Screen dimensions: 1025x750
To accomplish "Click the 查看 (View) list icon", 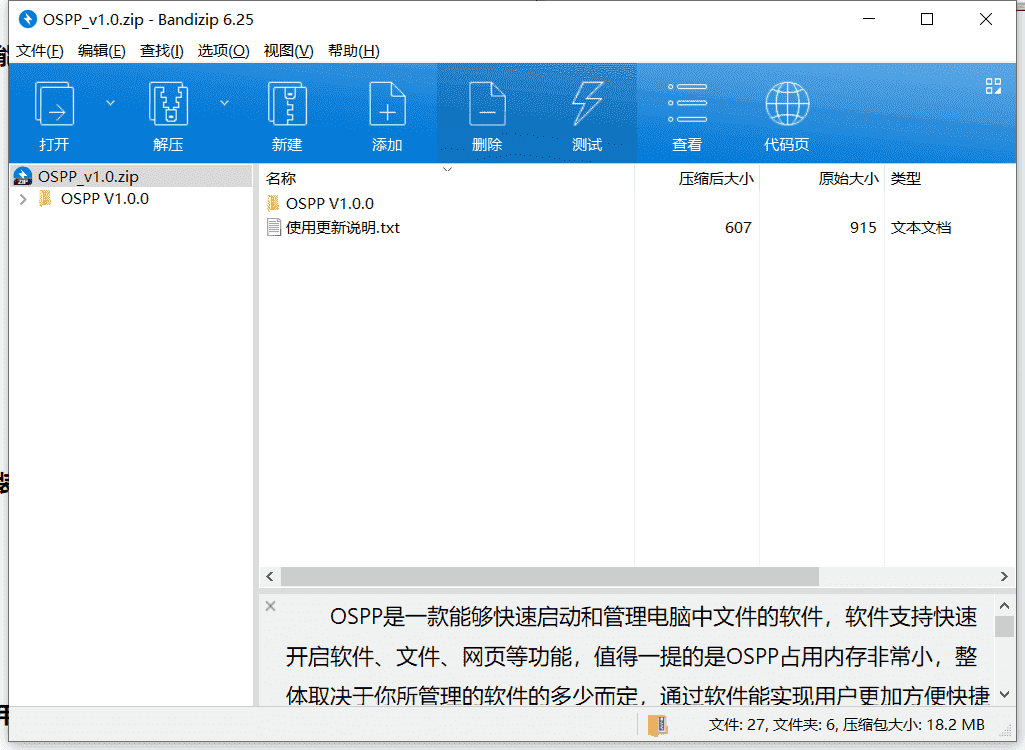I will click(x=687, y=103).
